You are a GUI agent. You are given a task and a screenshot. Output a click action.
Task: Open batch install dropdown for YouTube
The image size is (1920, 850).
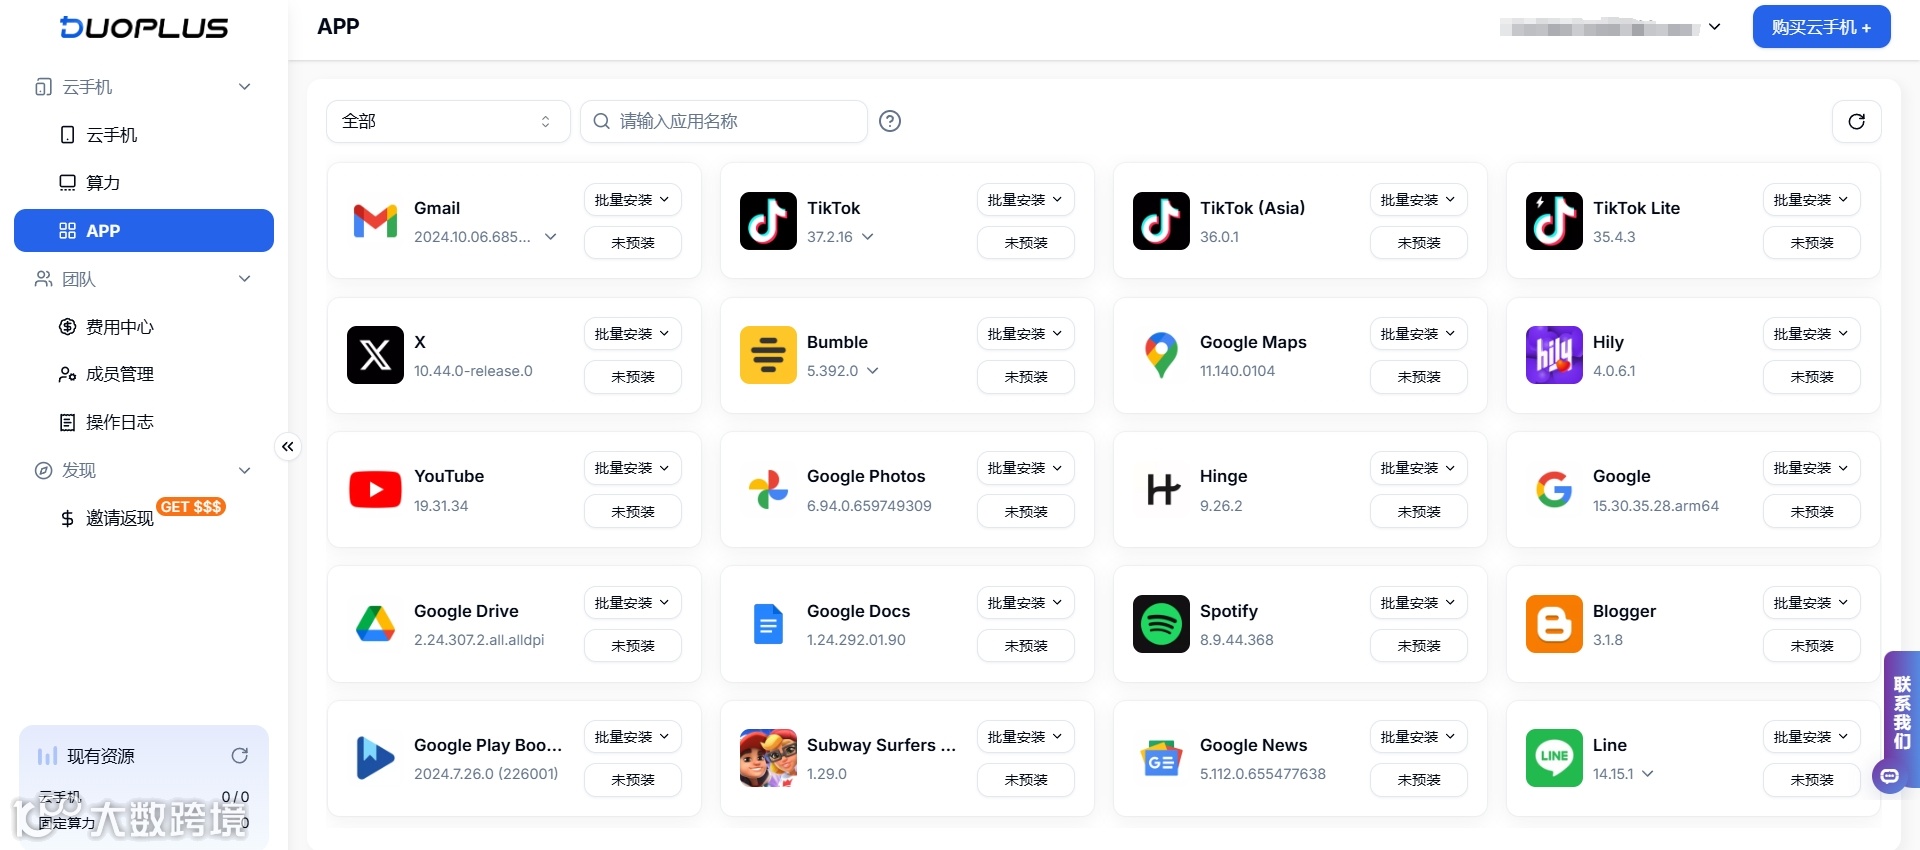click(632, 468)
